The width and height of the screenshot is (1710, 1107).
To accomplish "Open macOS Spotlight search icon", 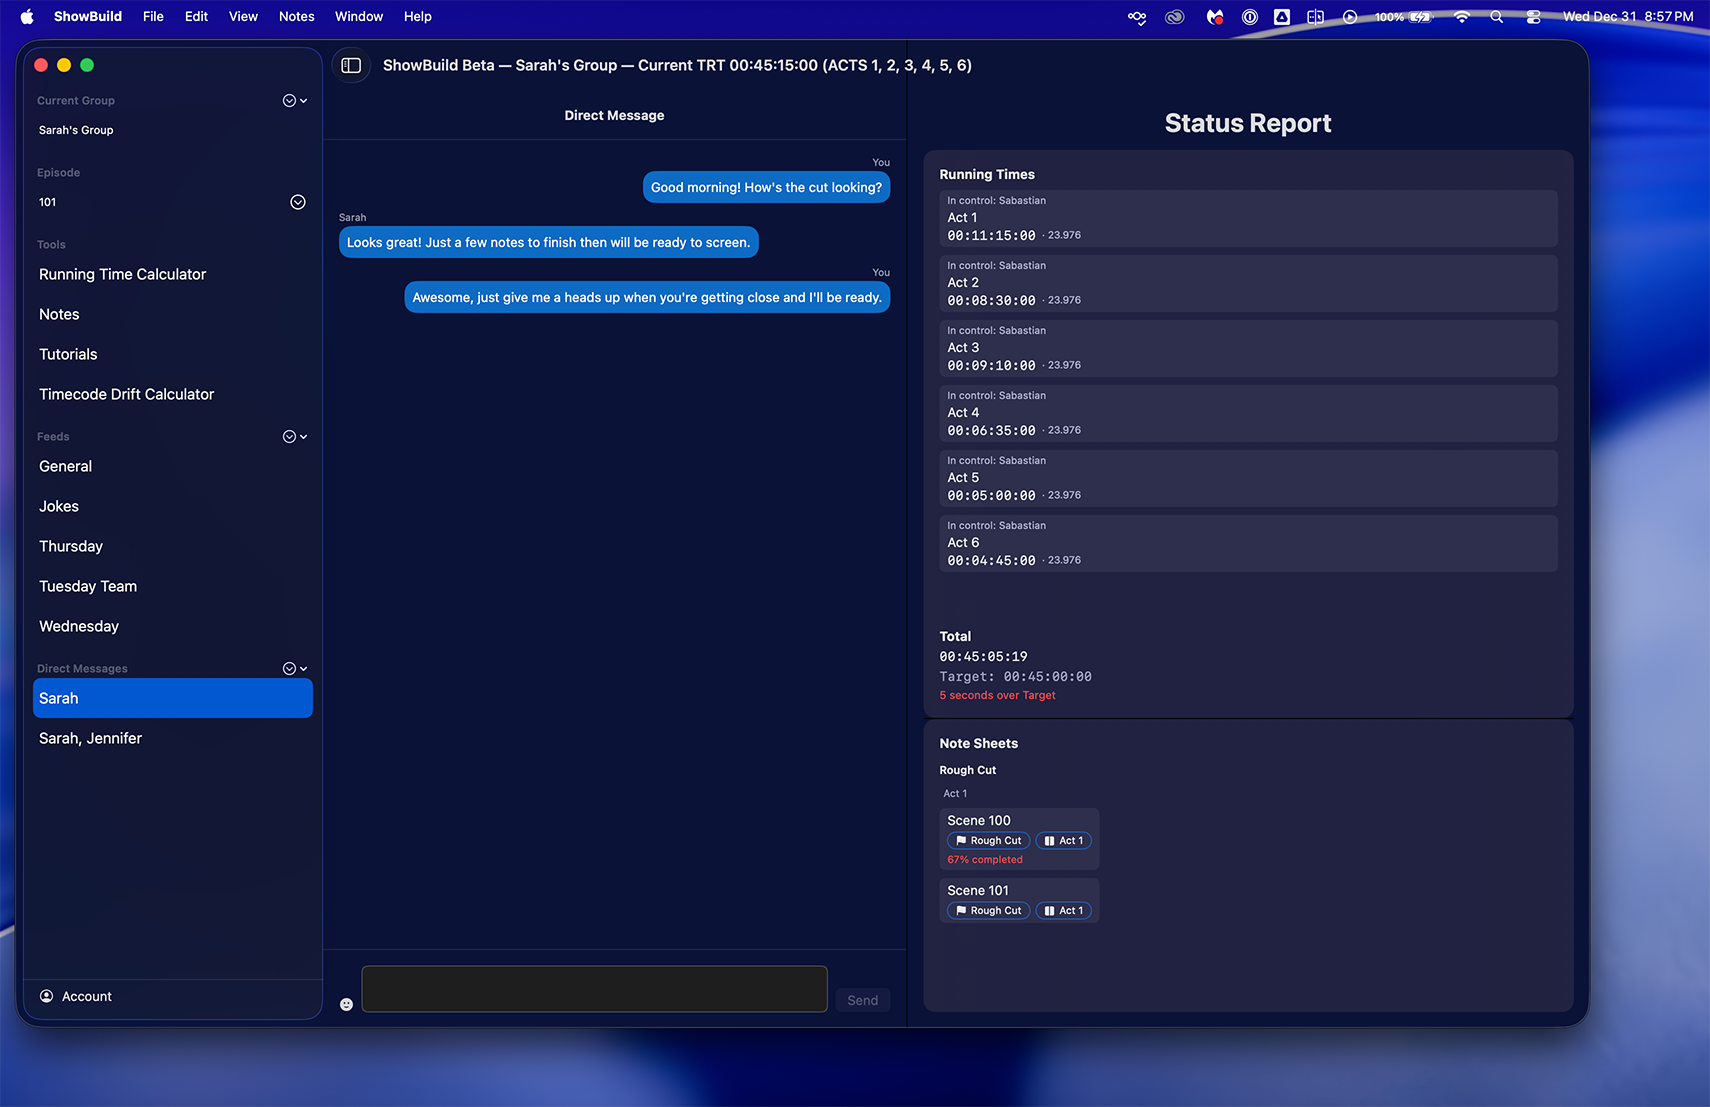I will pyautogui.click(x=1496, y=17).
